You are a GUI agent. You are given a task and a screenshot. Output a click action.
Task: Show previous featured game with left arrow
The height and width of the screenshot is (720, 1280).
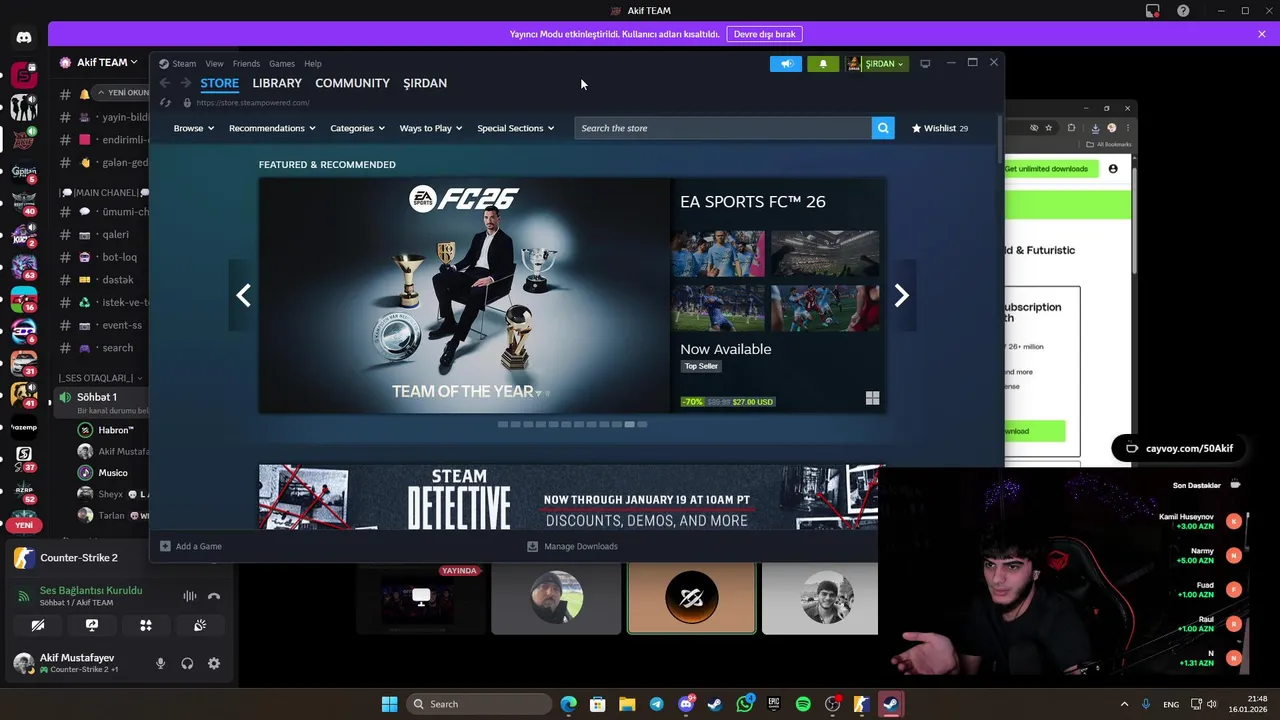click(243, 295)
